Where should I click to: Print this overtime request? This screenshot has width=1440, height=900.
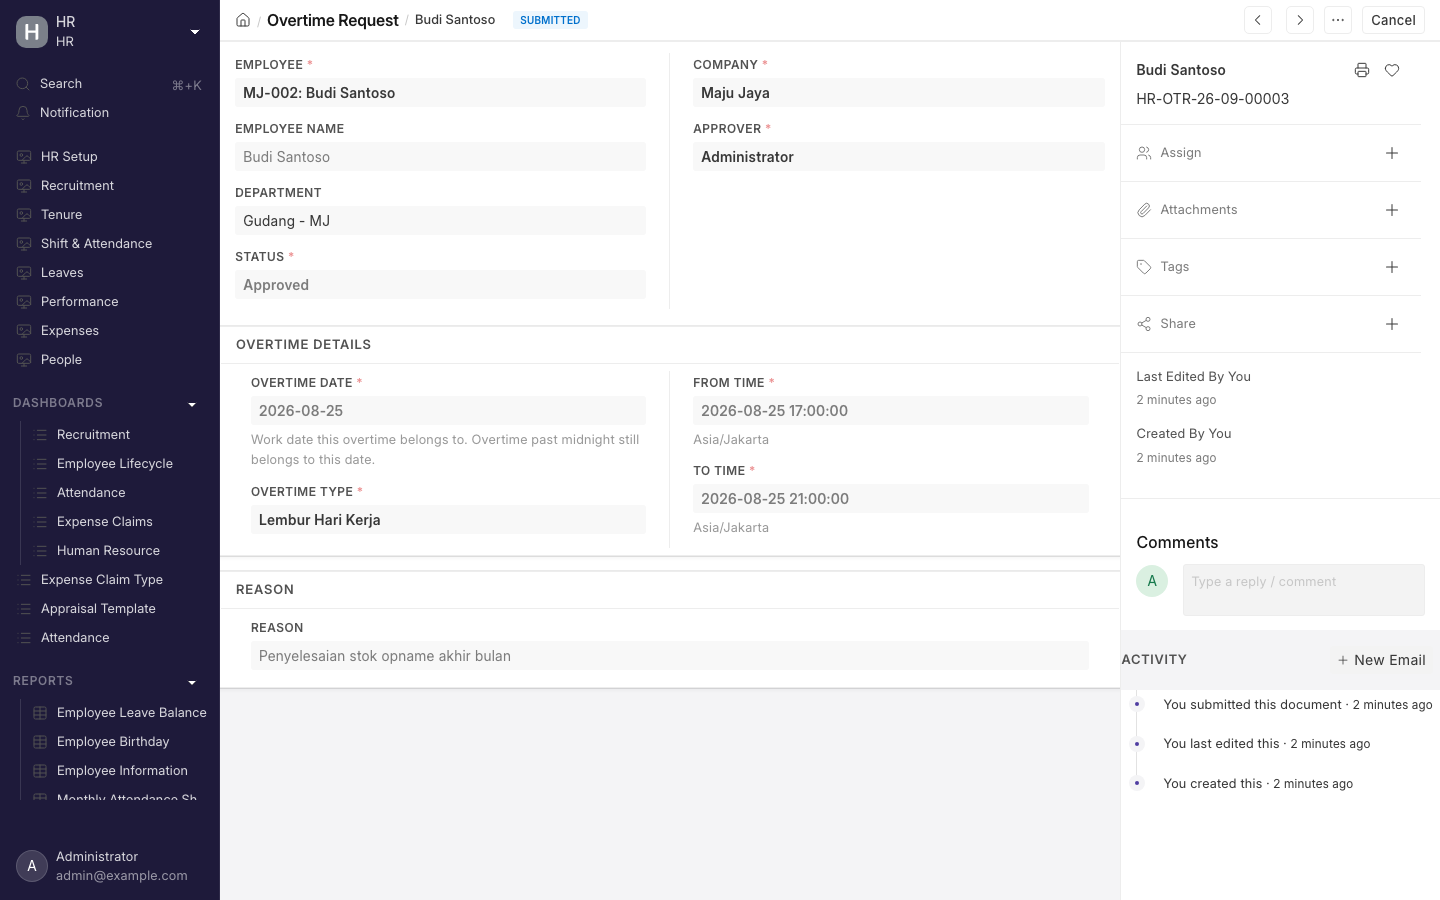click(1362, 70)
